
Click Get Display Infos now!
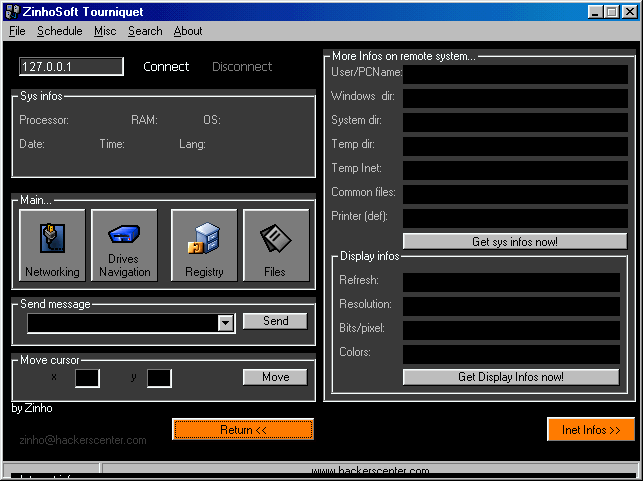pos(510,377)
